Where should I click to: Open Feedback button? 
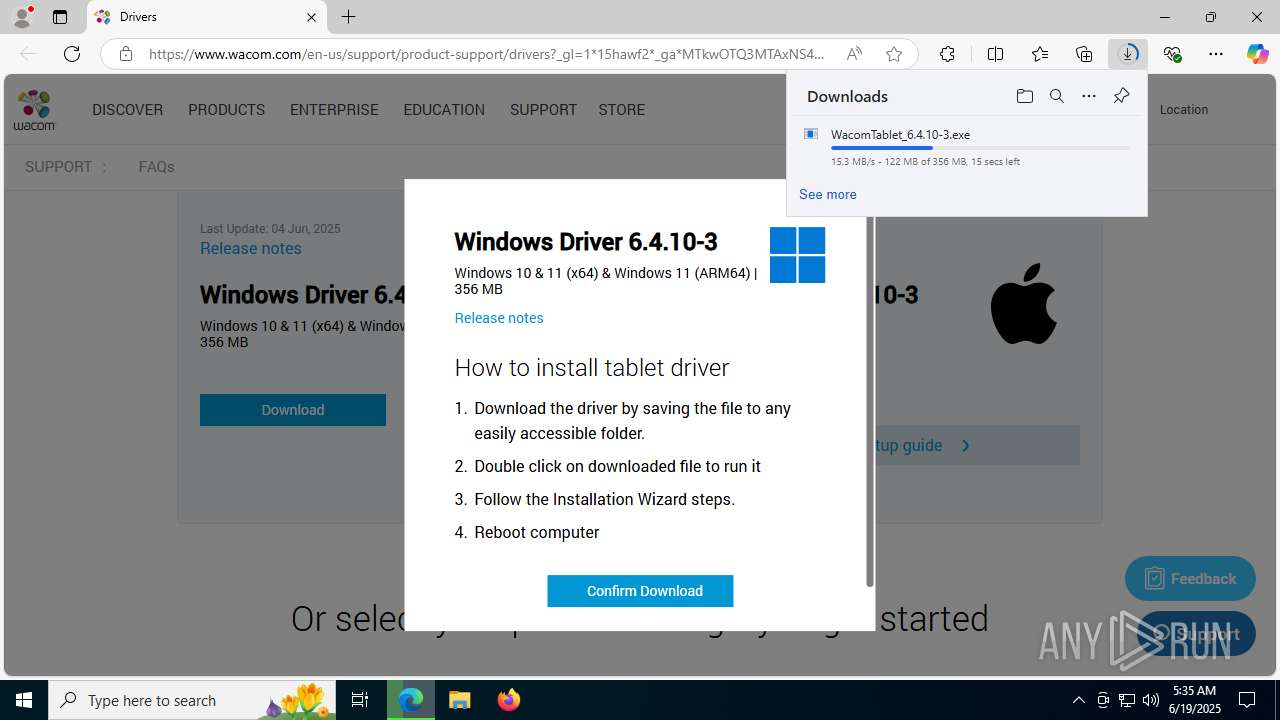point(1190,579)
